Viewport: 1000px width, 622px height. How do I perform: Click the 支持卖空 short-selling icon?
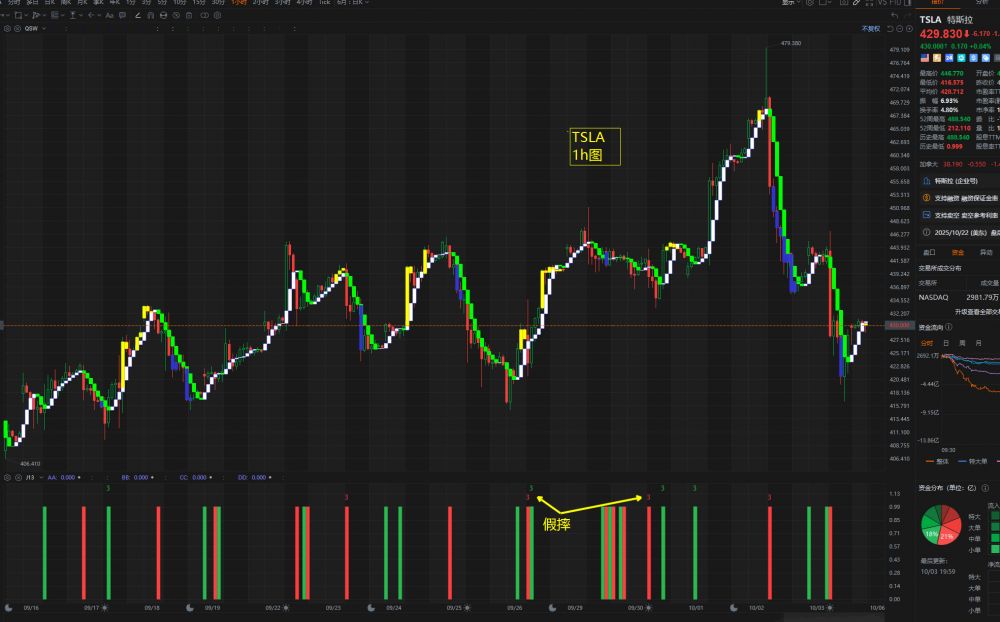(926, 215)
